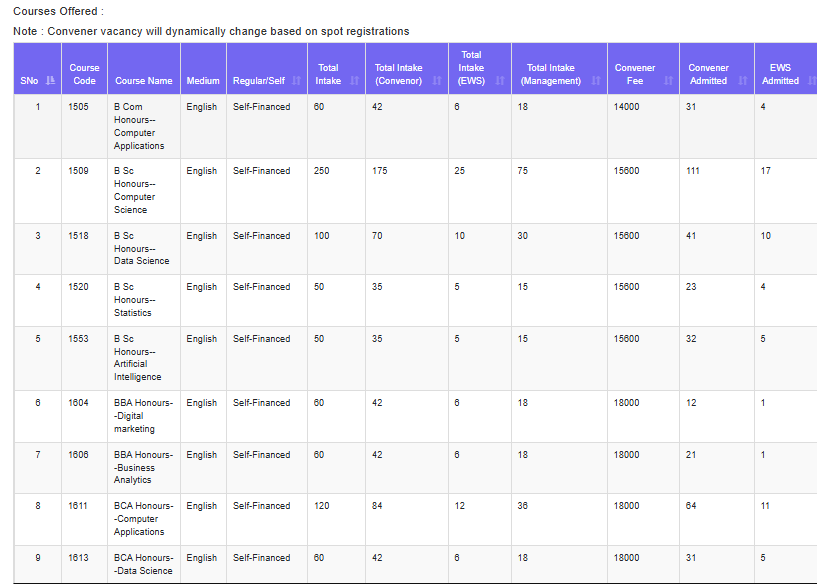The image size is (817, 585).
Task: Select B Sc Honours--Artificial Intelligence row
Action: pyautogui.click(x=415, y=358)
